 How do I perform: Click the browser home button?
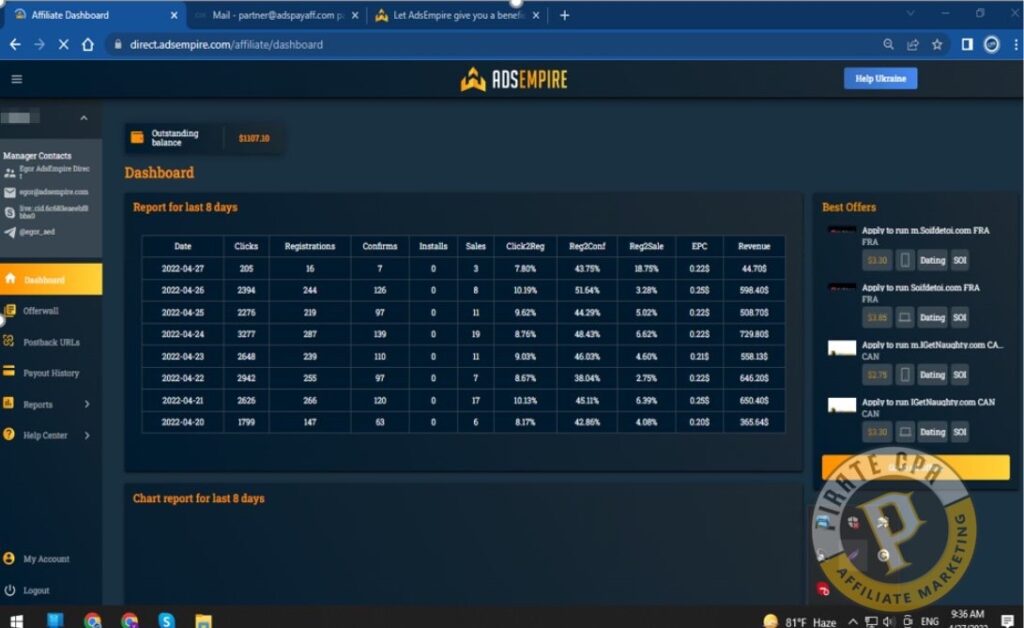[88, 44]
